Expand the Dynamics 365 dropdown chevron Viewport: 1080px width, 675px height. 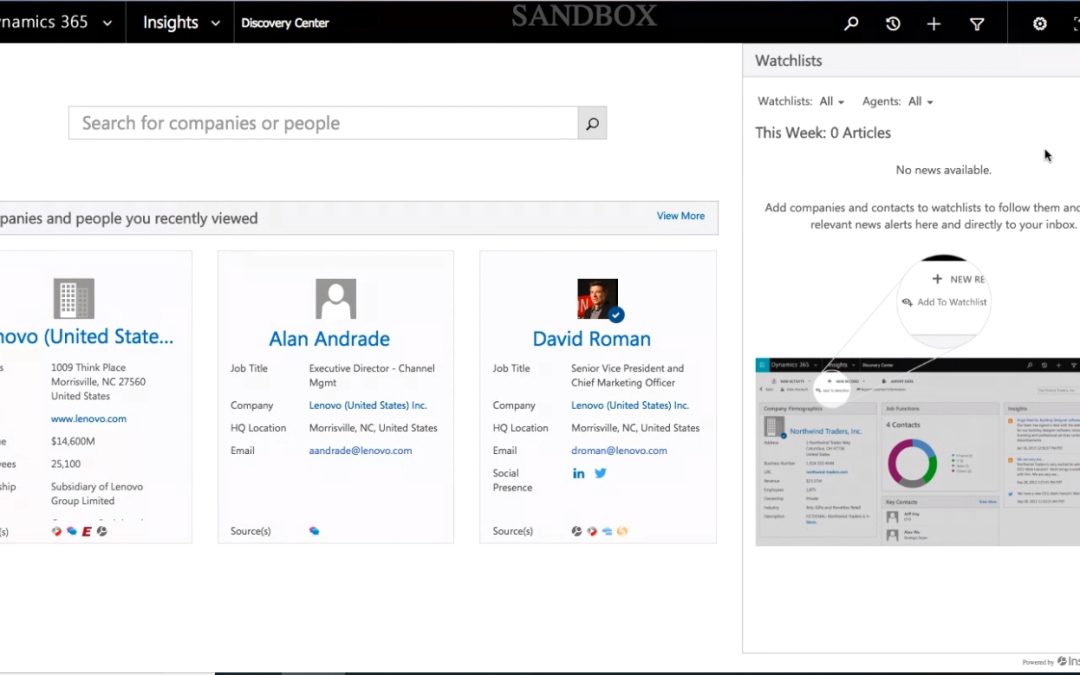107,23
